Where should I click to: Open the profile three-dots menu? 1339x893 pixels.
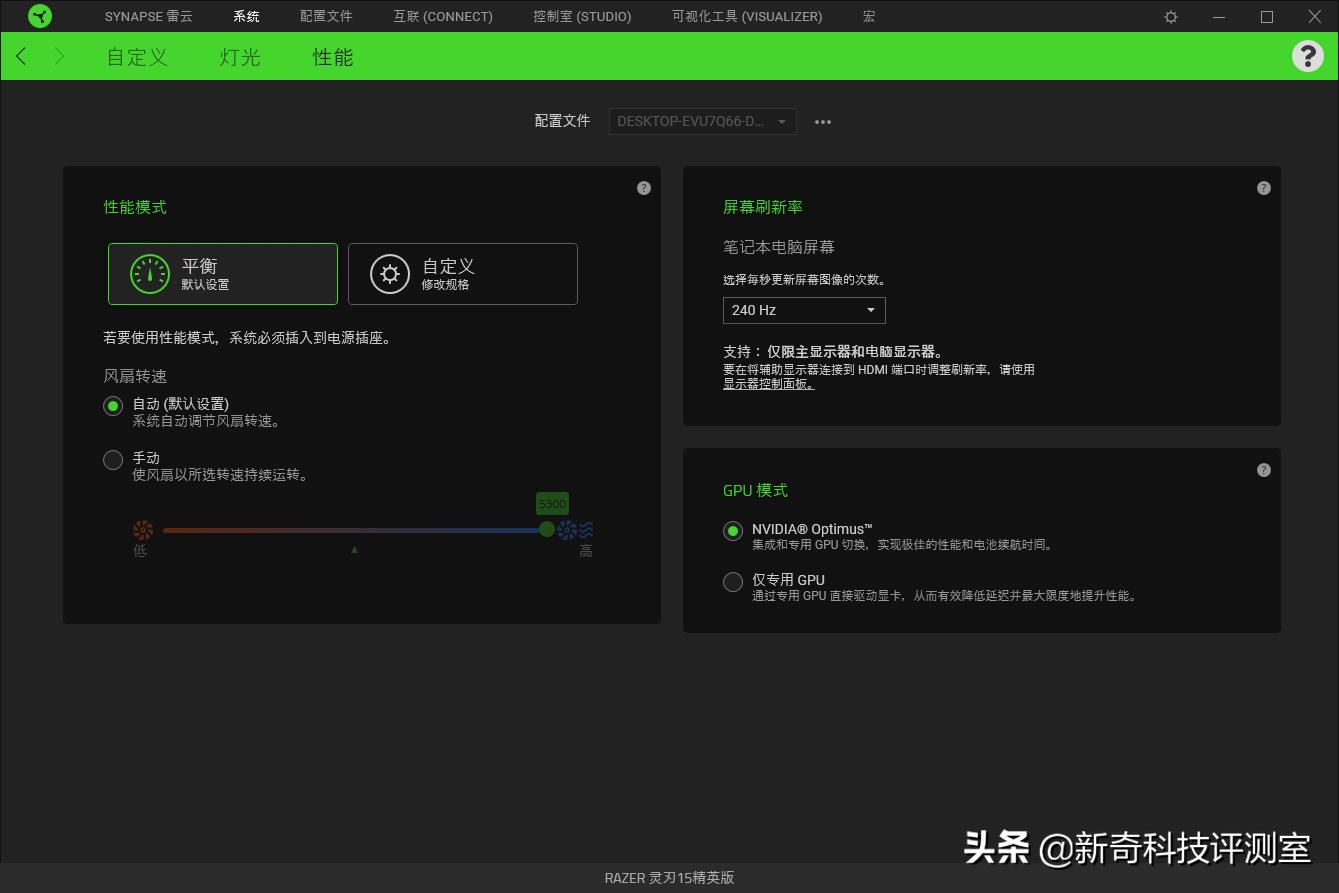point(823,122)
